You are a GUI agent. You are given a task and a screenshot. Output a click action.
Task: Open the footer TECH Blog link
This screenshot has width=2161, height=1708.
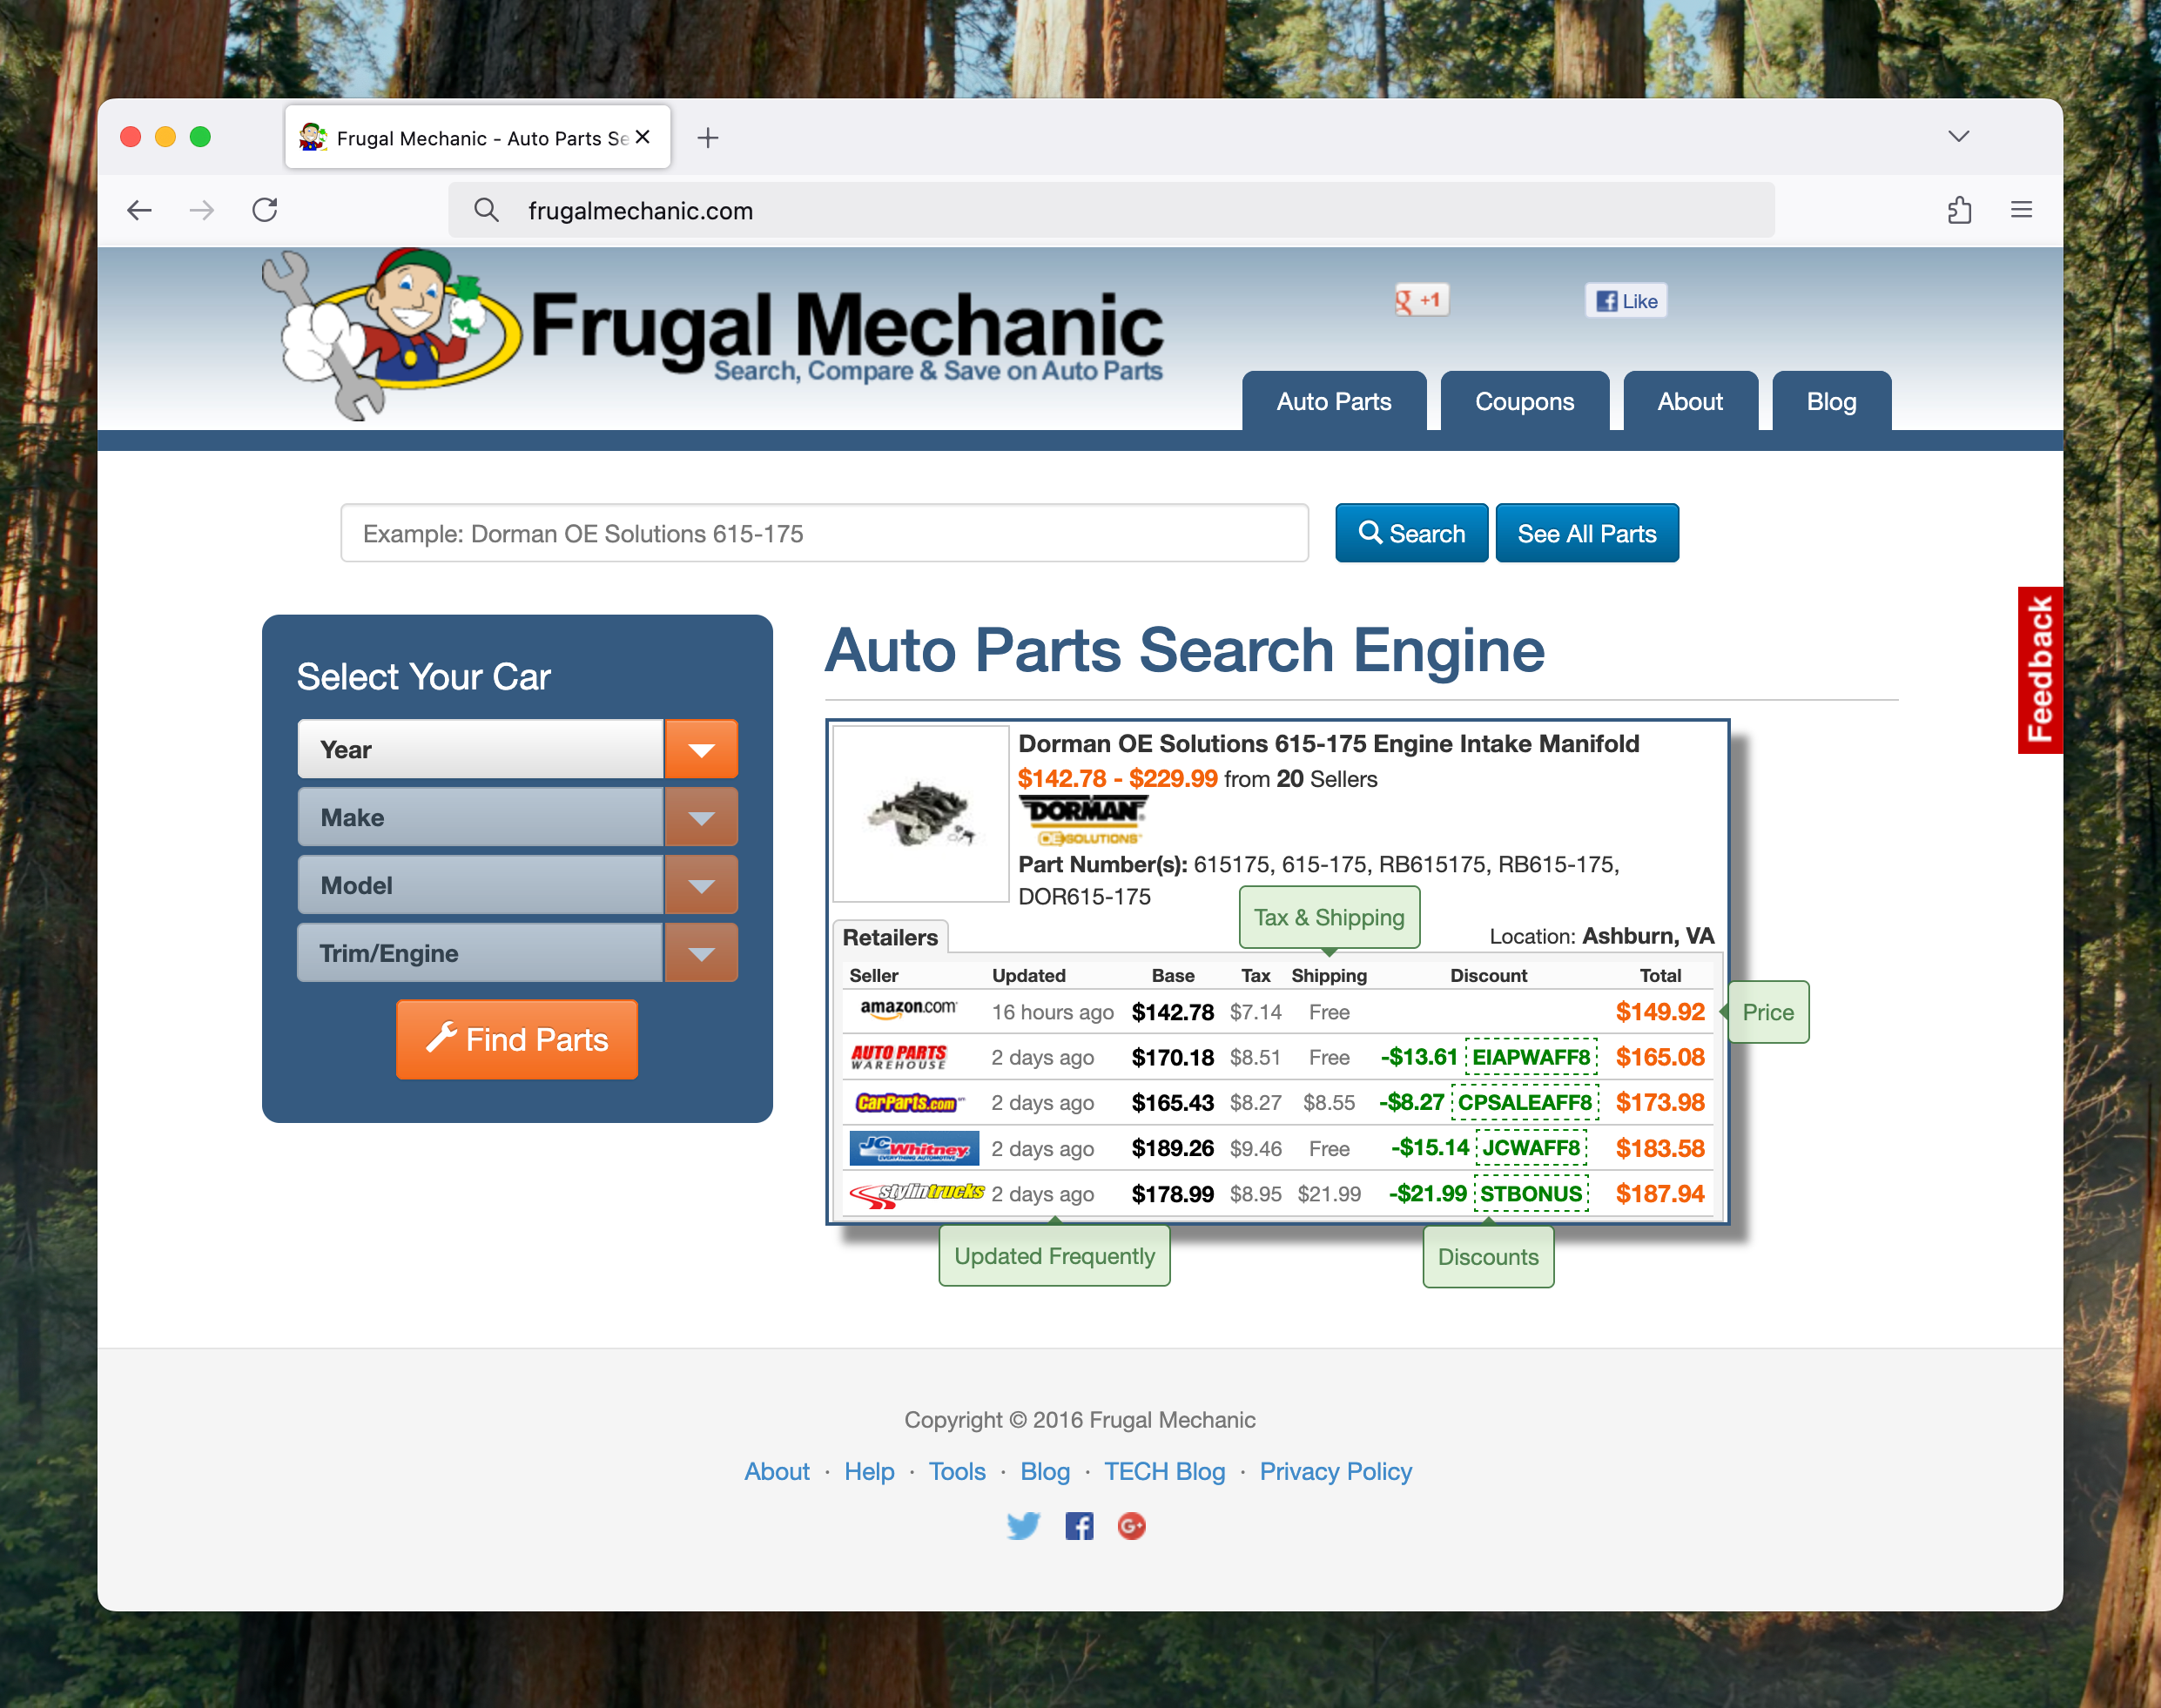click(x=1164, y=1471)
